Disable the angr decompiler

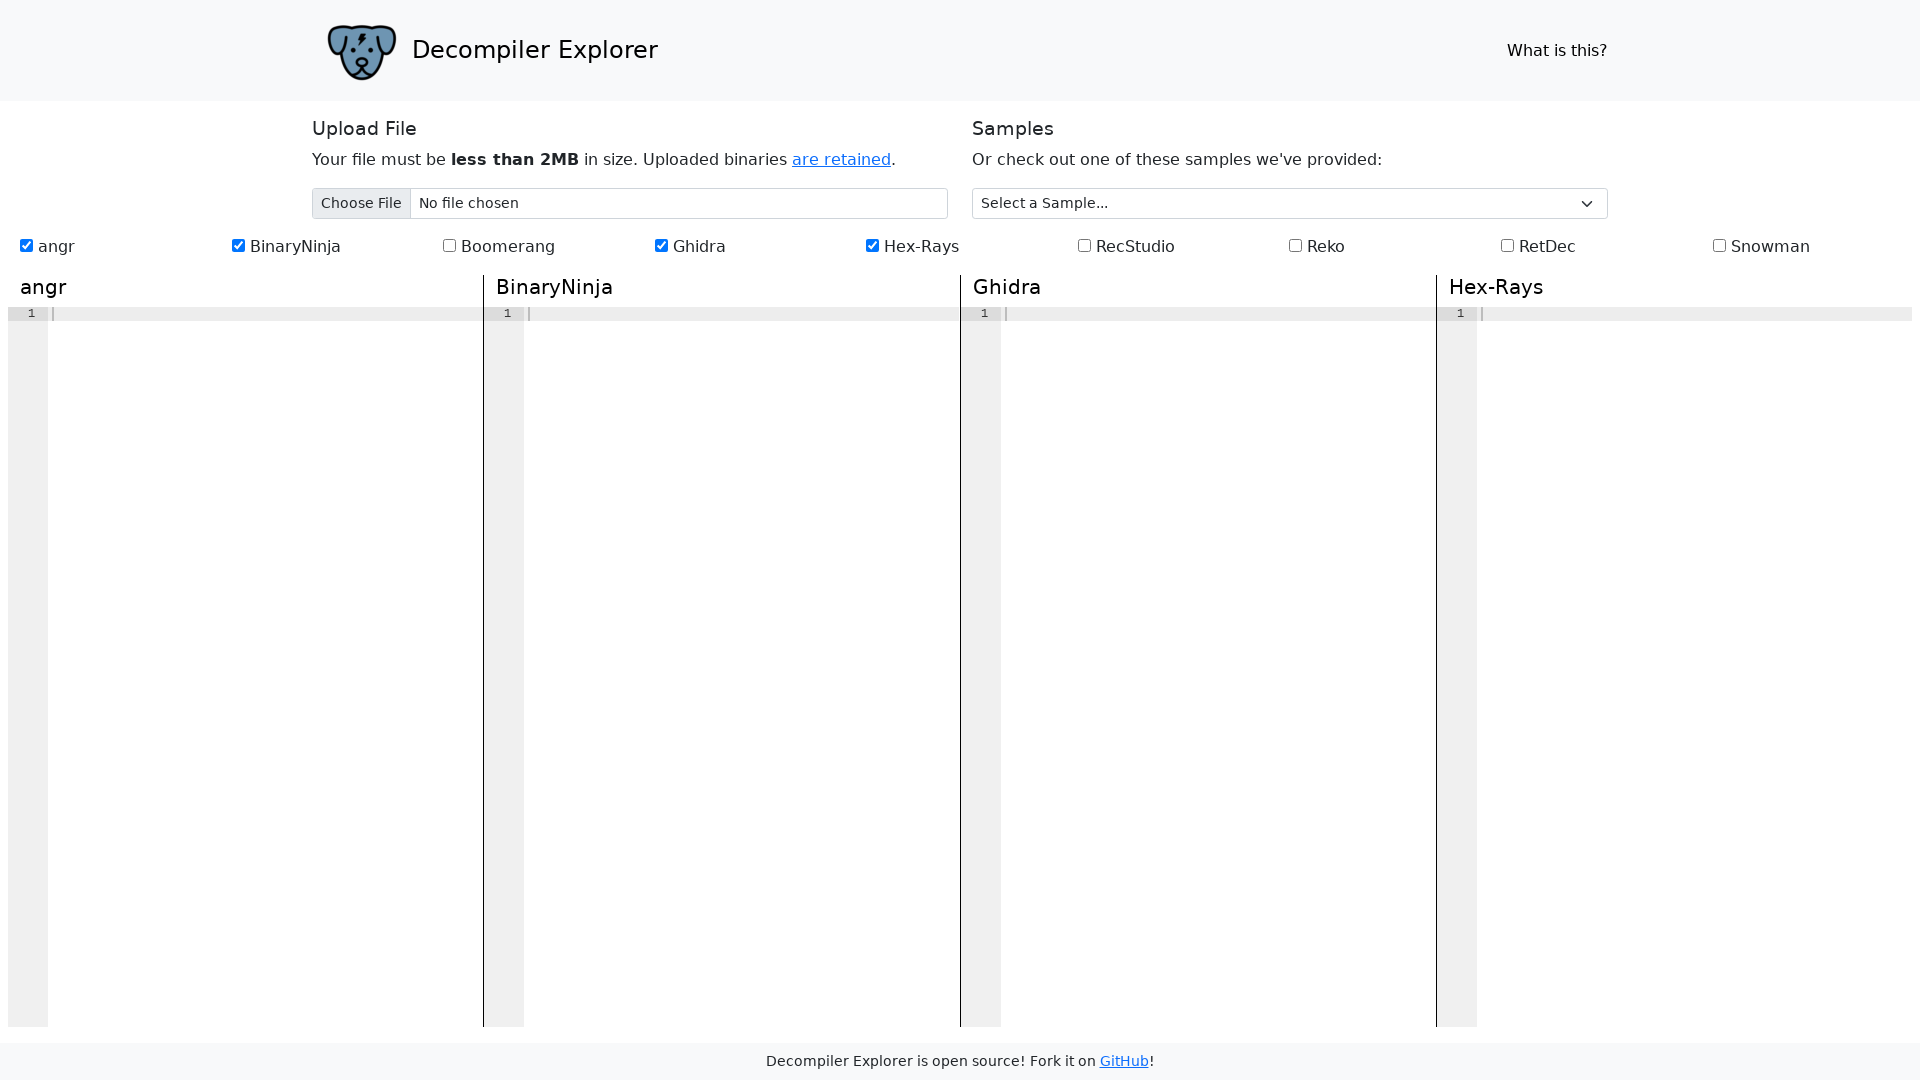pos(26,245)
